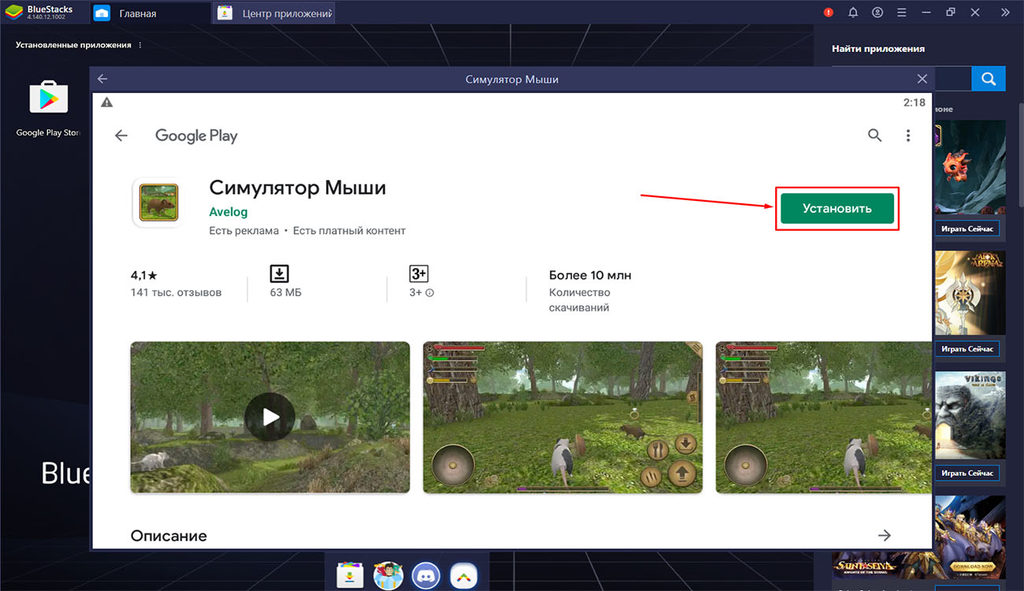Open Google Play three-dot options menu

(x=908, y=135)
